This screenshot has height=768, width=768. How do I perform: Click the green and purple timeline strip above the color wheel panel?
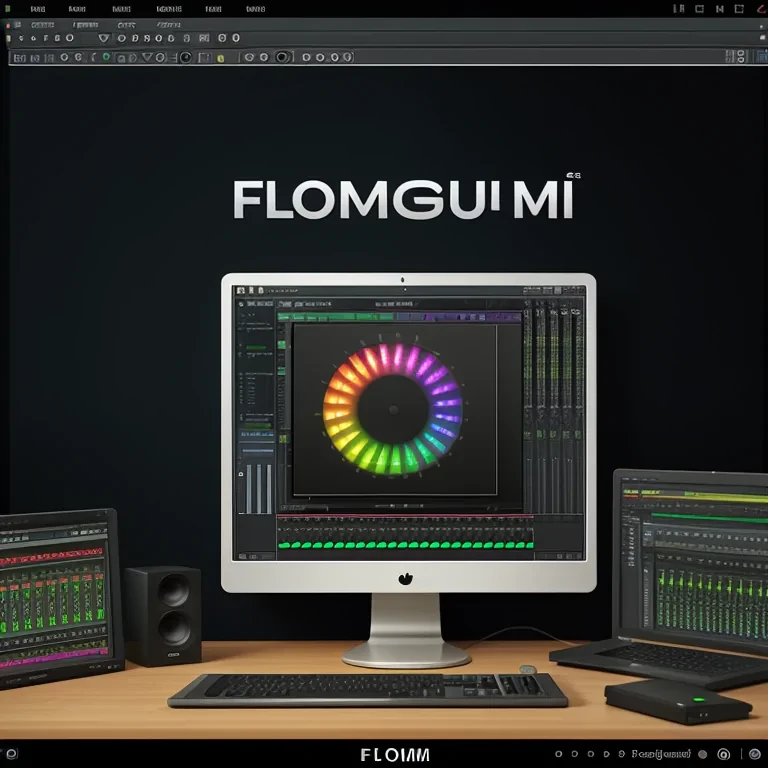(399, 317)
